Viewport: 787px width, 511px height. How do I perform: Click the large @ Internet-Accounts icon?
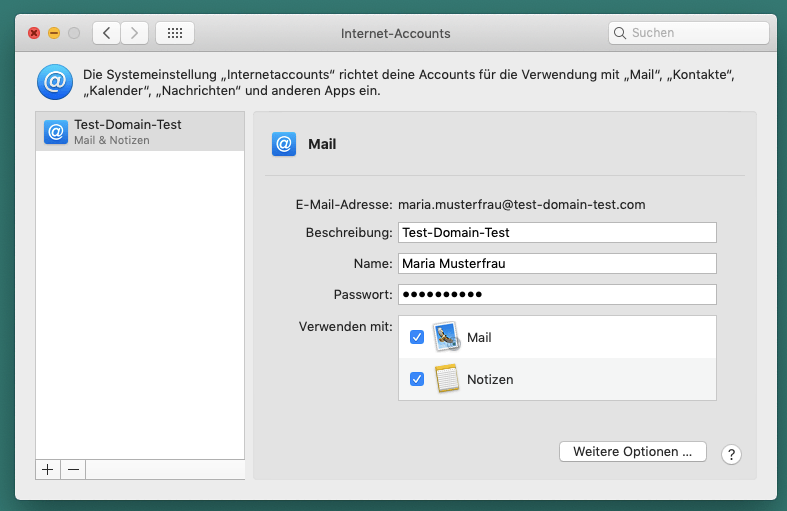coord(54,82)
